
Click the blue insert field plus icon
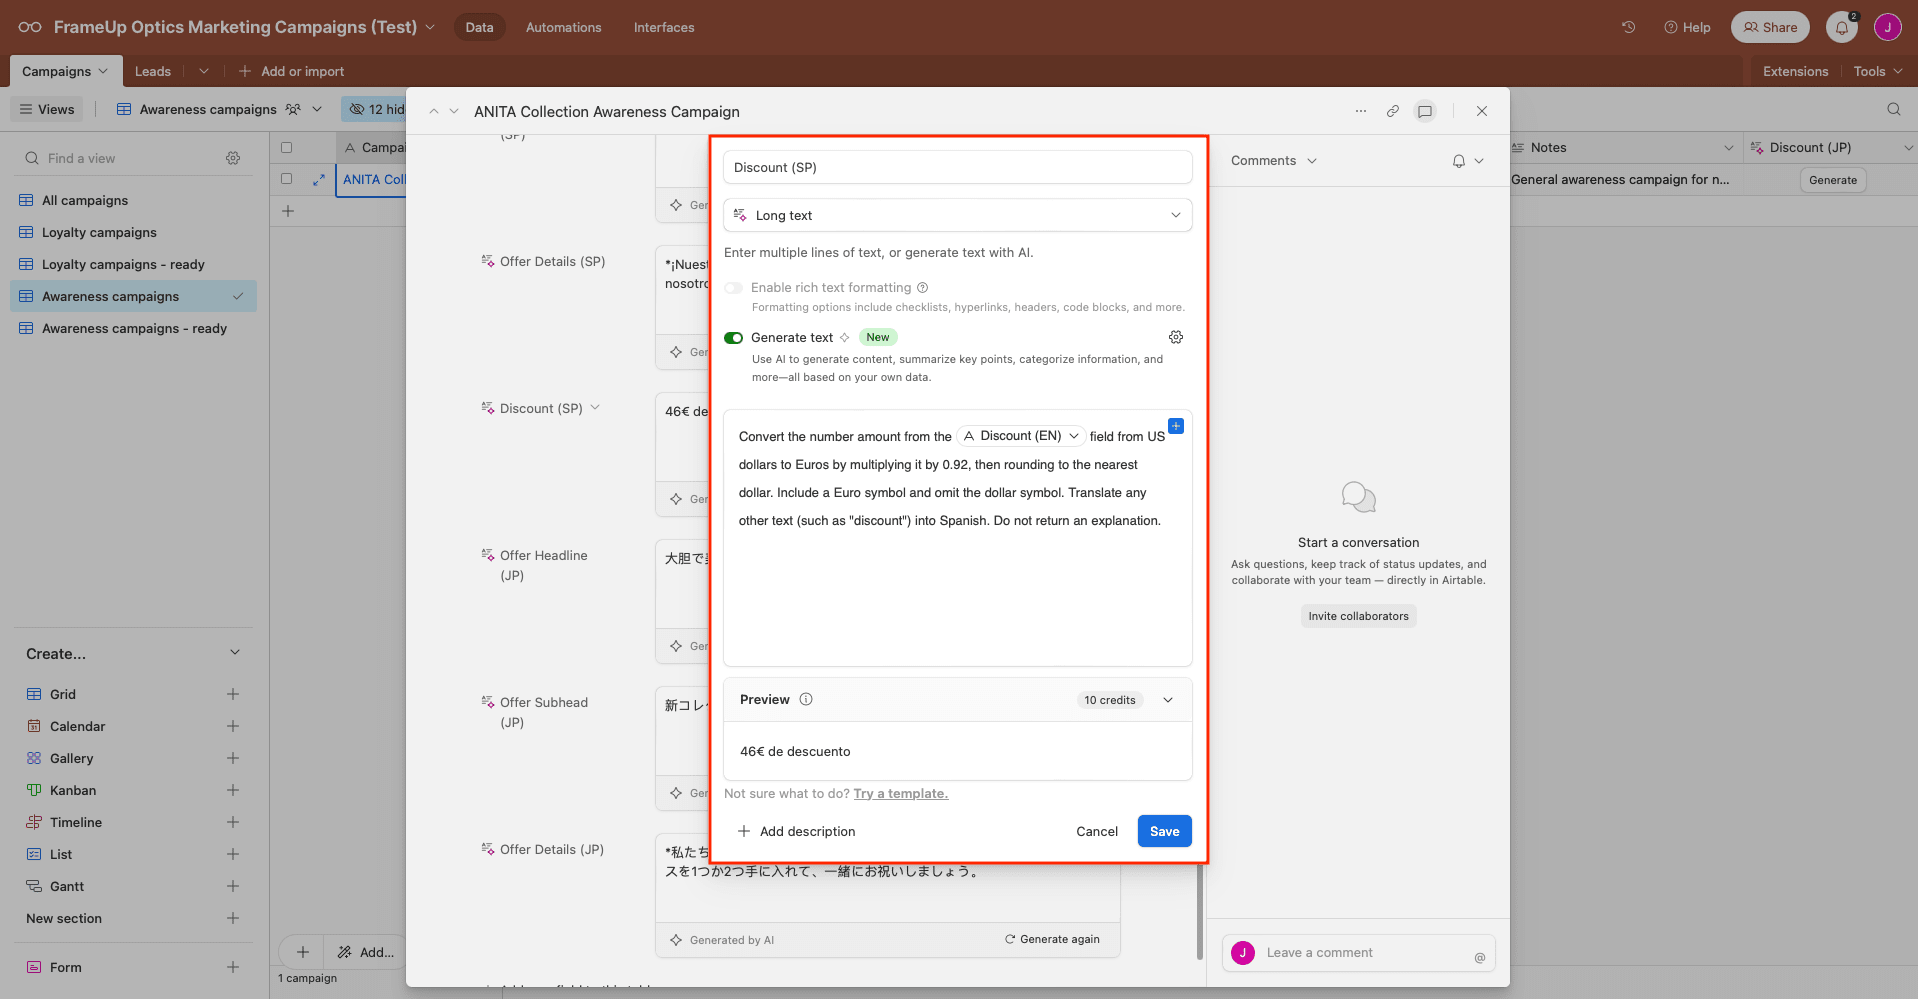1176,426
